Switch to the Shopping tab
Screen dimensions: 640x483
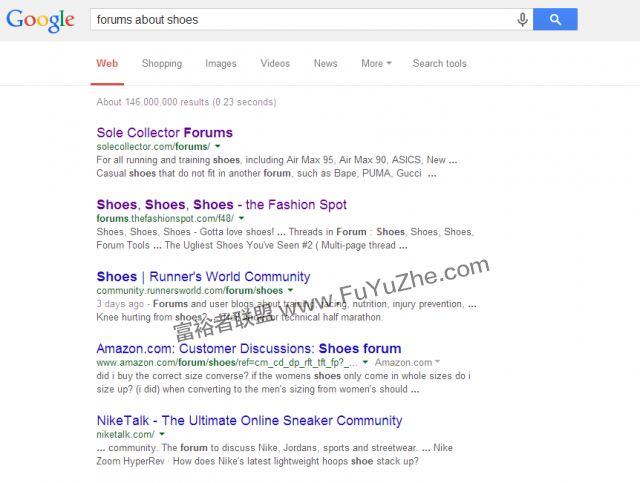(162, 64)
